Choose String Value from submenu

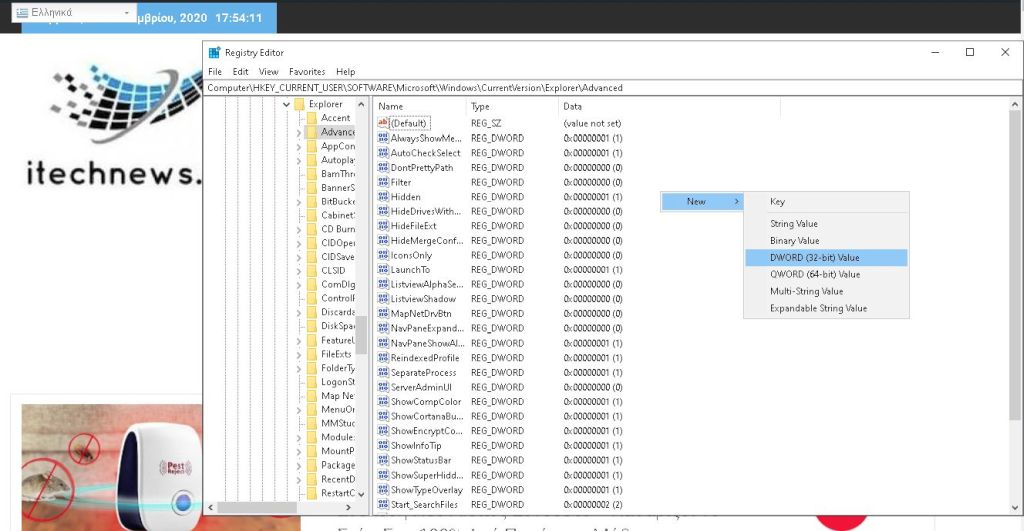[x=826, y=223]
